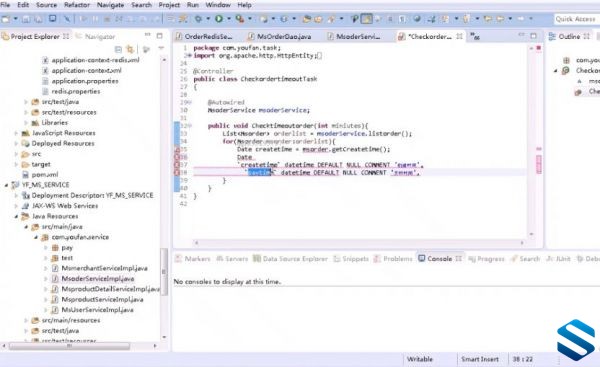The width and height of the screenshot is (600, 367).
Task: Click the globe web browser toolbar icon
Action: [x=417, y=19]
